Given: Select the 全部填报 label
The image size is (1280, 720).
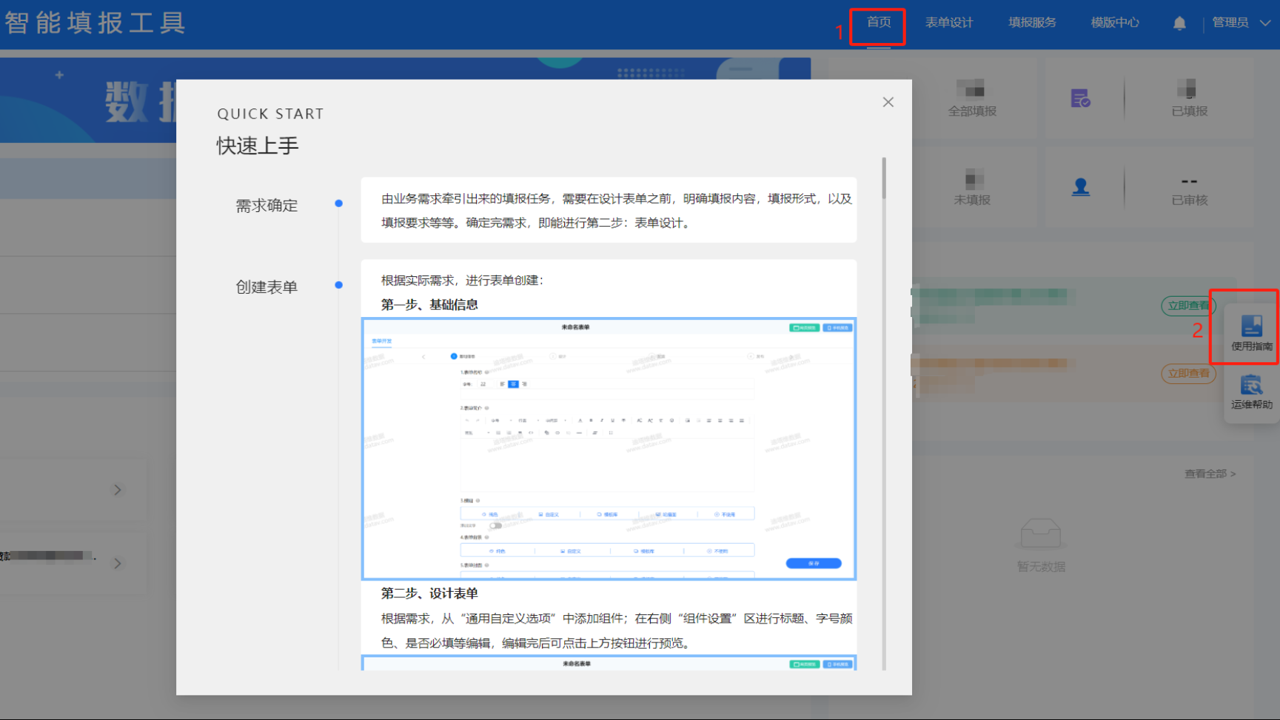Looking at the screenshot, I should [x=972, y=111].
